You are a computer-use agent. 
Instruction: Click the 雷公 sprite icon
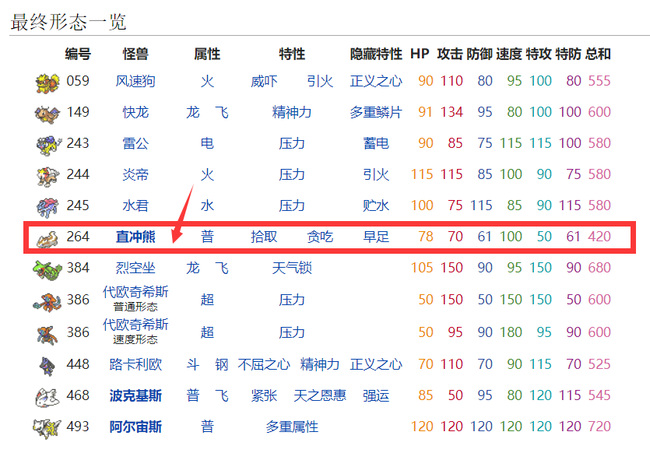coord(49,145)
